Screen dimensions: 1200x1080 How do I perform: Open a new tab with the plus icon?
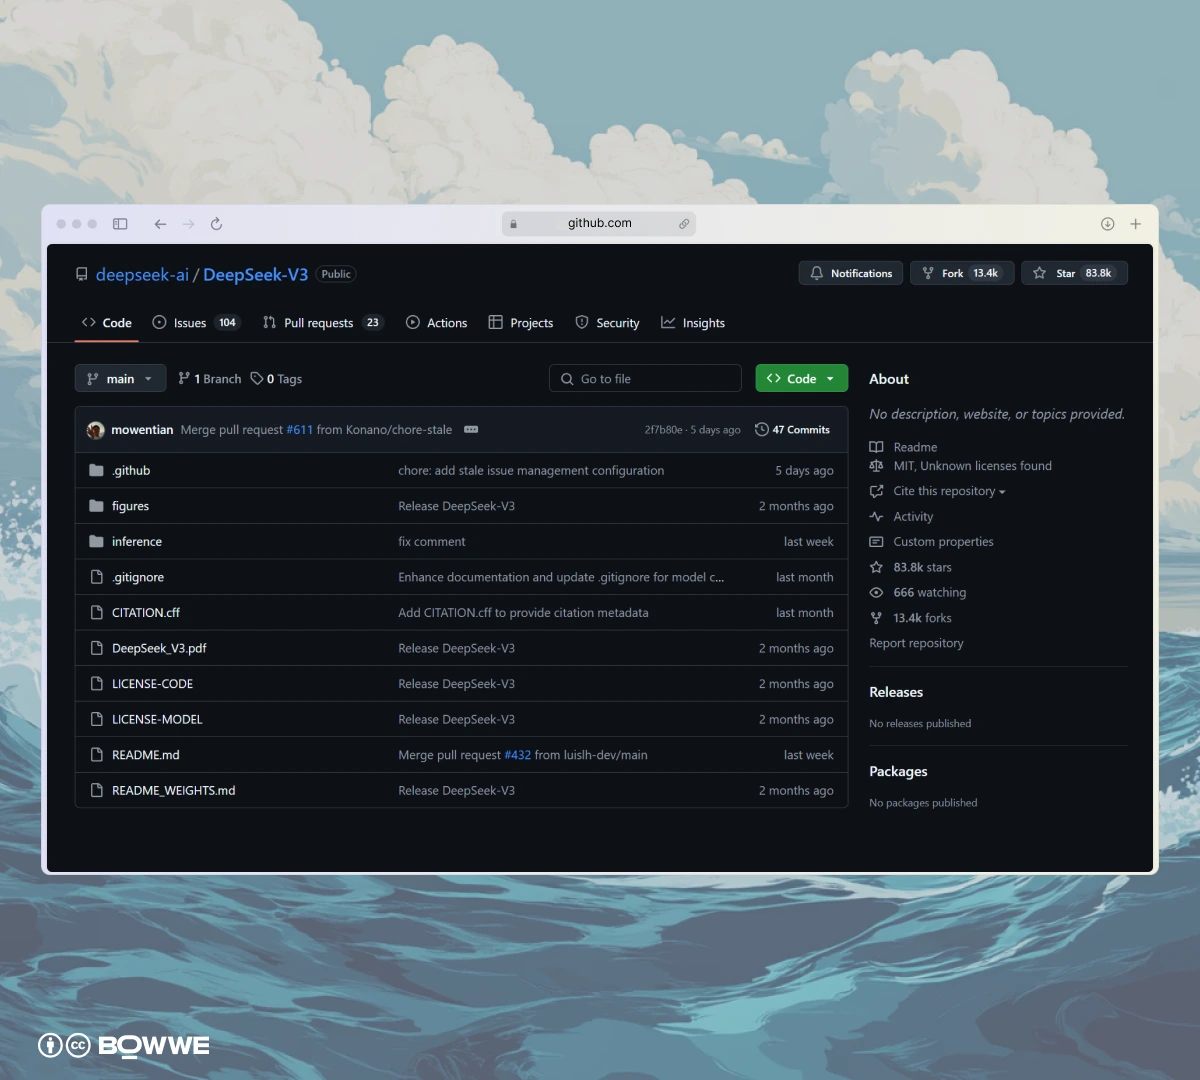(x=1135, y=224)
